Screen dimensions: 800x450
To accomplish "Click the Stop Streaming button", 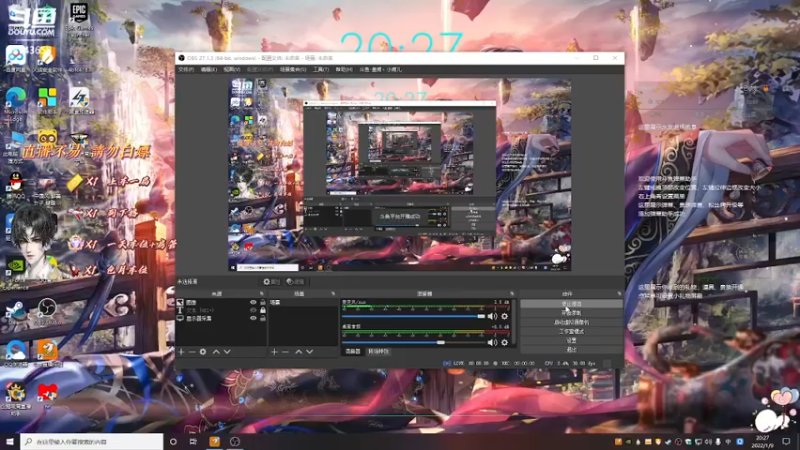I will click(571, 304).
